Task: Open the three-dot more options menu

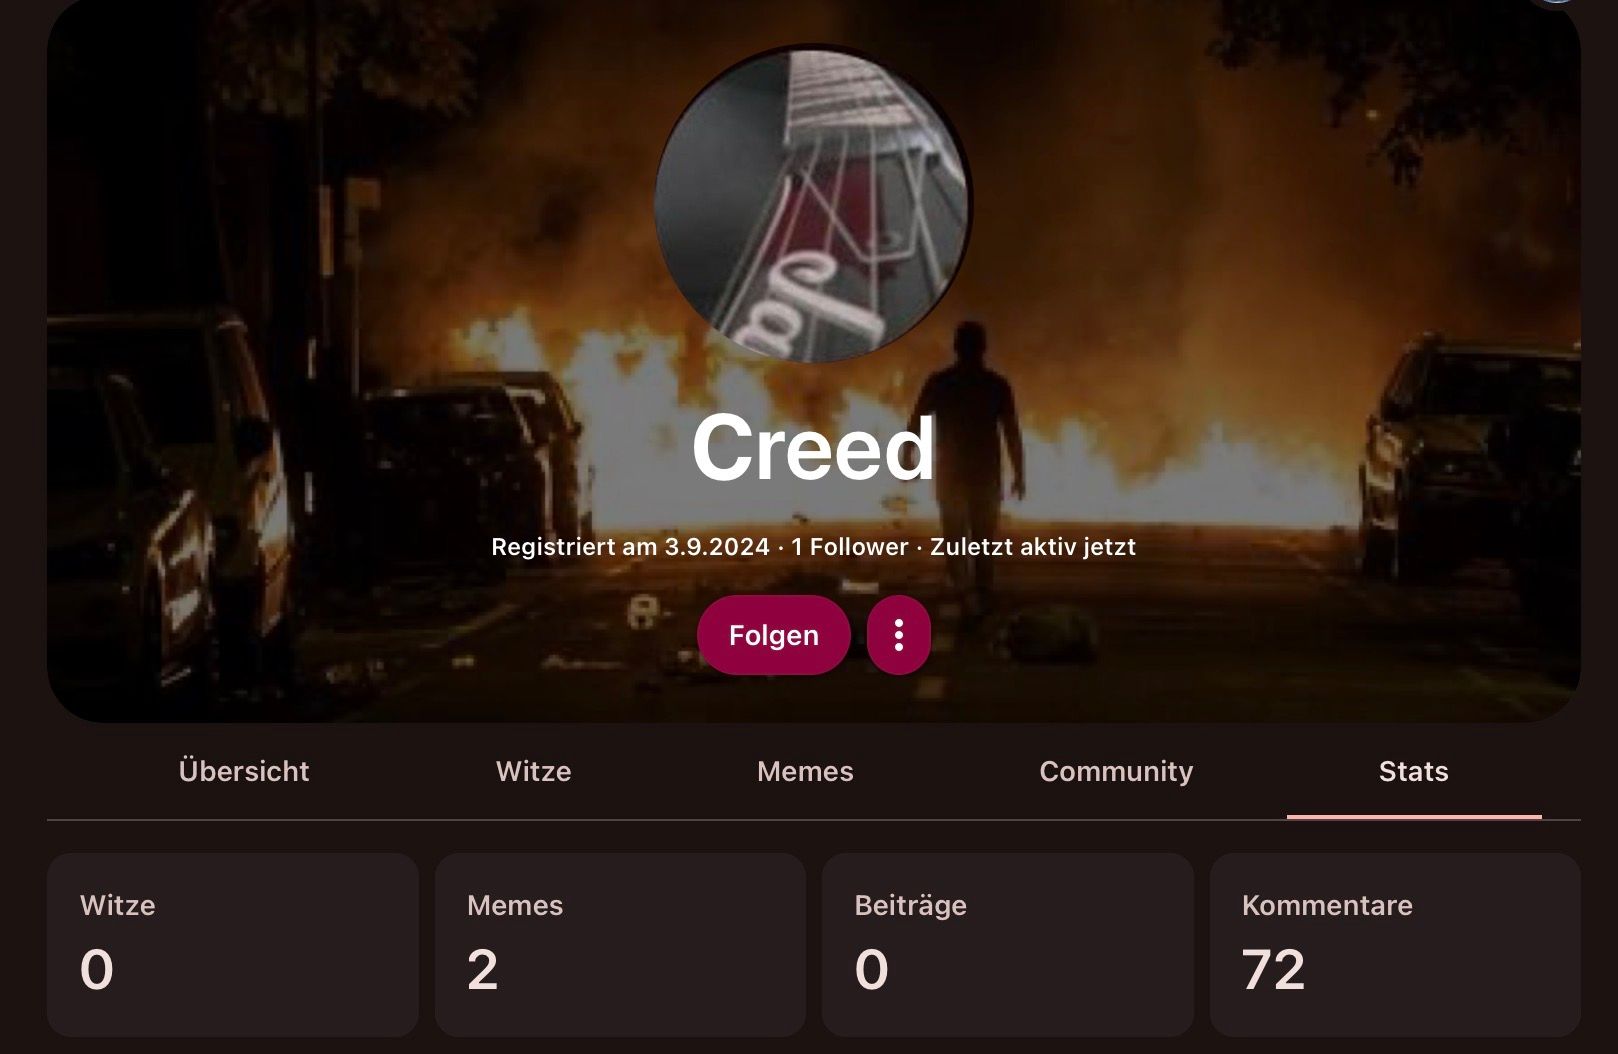Action: pyautogui.click(x=898, y=635)
